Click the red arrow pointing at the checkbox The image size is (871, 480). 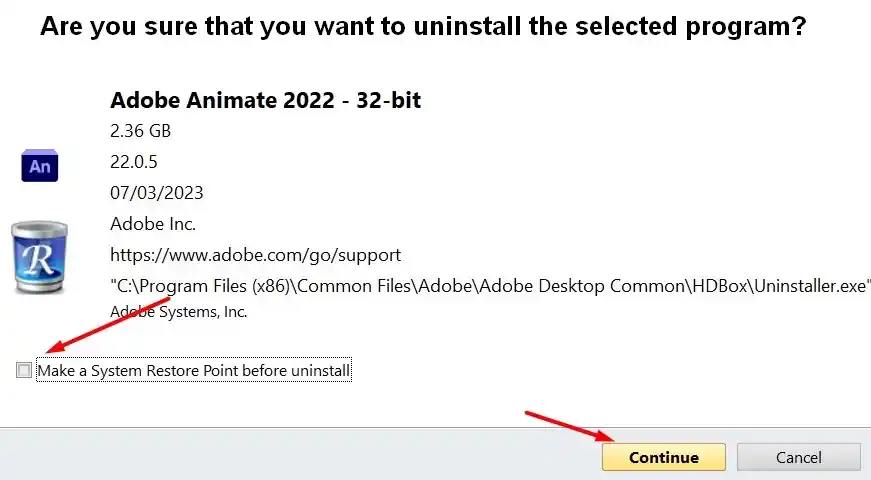click(x=108, y=325)
